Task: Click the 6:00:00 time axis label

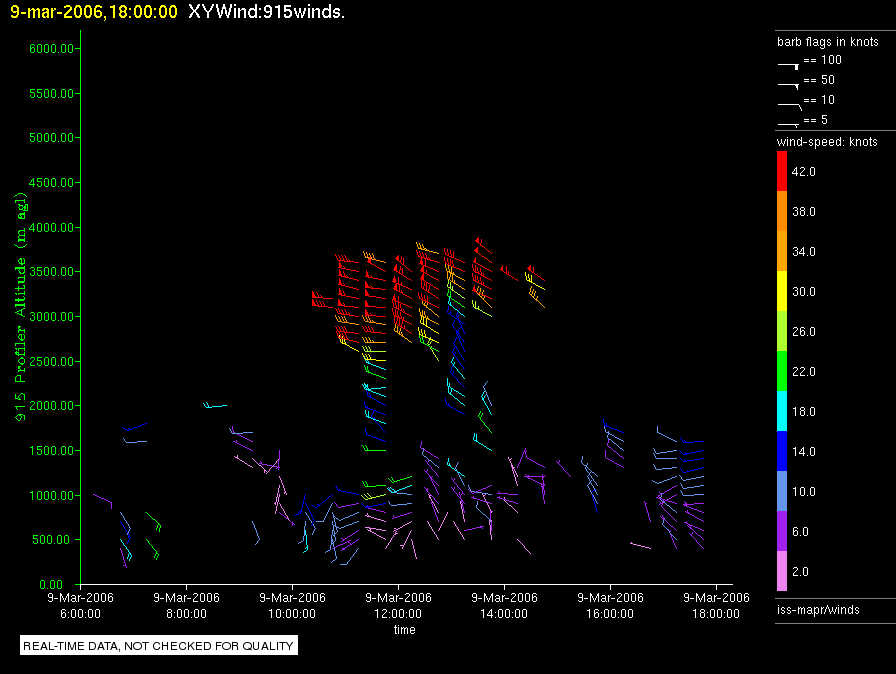Action: coord(81,613)
